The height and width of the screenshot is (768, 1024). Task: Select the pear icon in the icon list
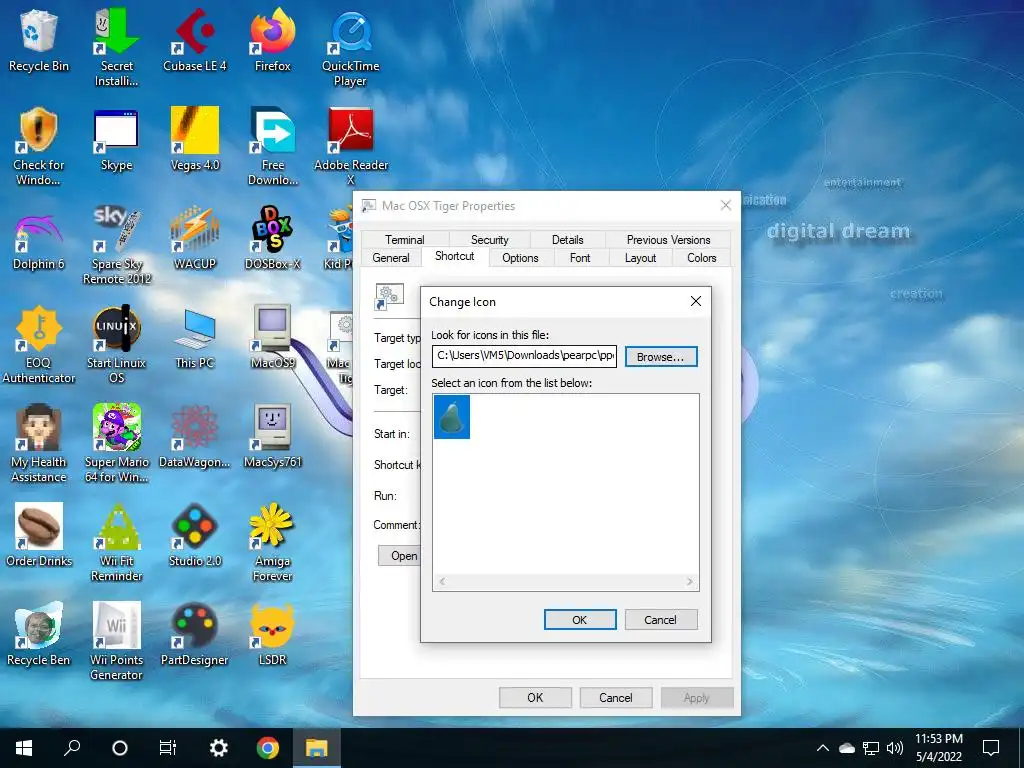coord(451,417)
